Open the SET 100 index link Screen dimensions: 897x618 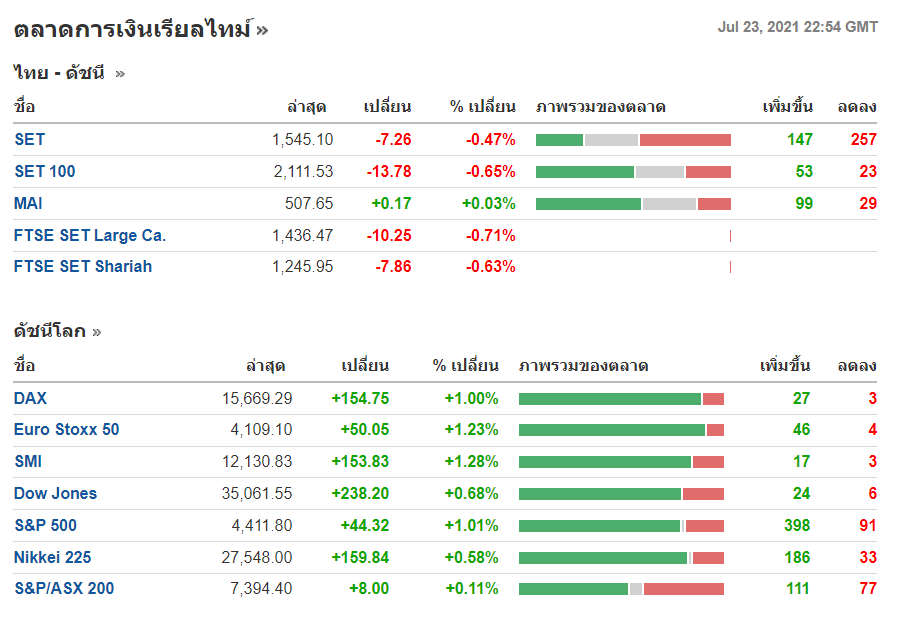(x=45, y=171)
